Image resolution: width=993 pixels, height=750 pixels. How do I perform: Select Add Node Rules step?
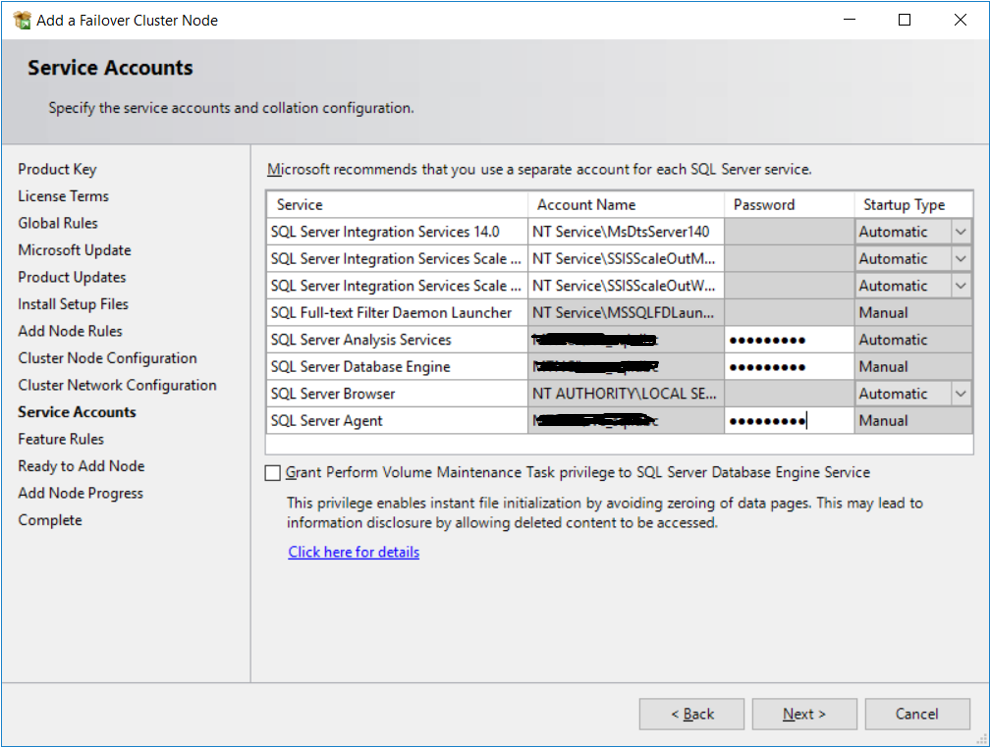pyautogui.click(x=70, y=331)
